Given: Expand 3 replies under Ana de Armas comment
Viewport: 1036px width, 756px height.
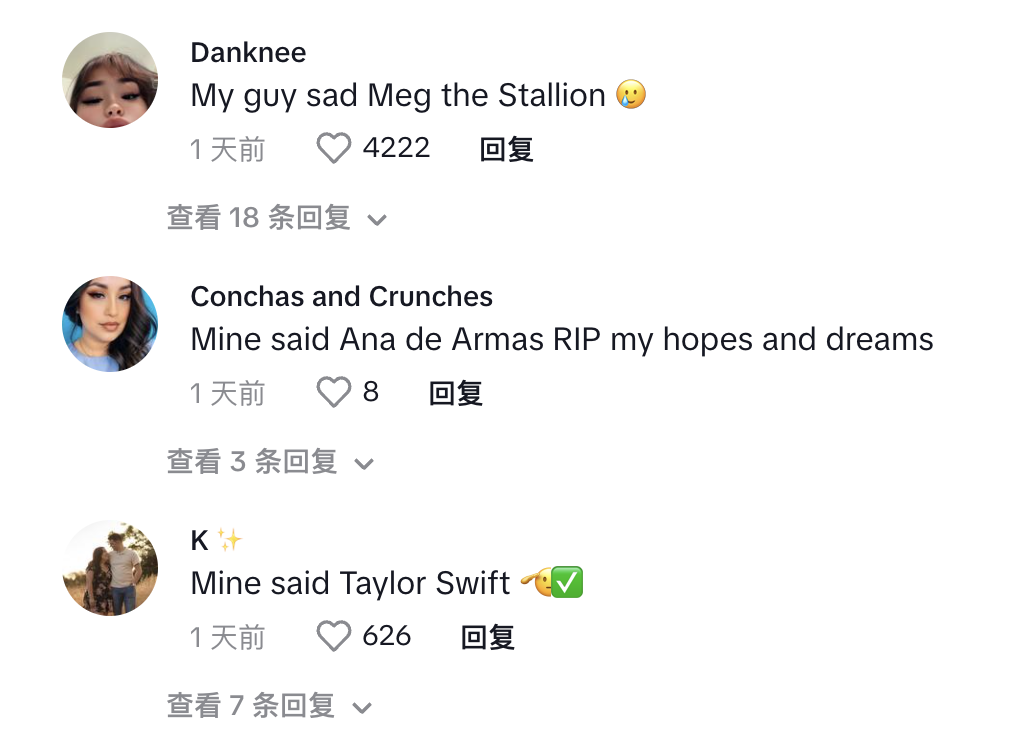Looking at the screenshot, I should 270,462.
